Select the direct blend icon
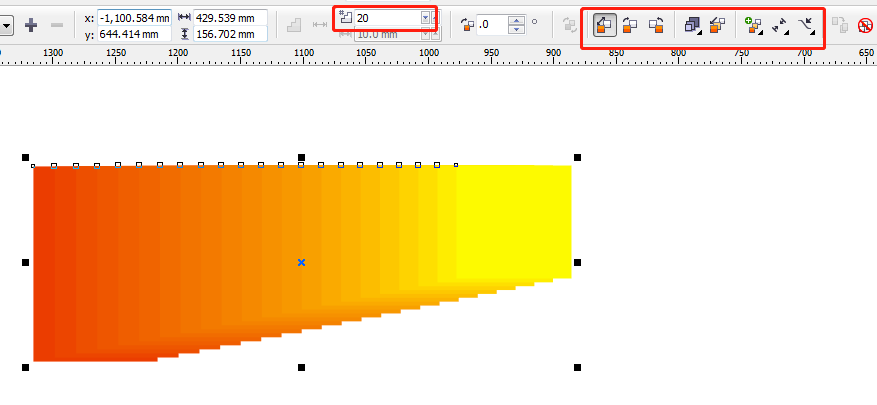Screen dimensions: 877x405 [x=604, y=24]
